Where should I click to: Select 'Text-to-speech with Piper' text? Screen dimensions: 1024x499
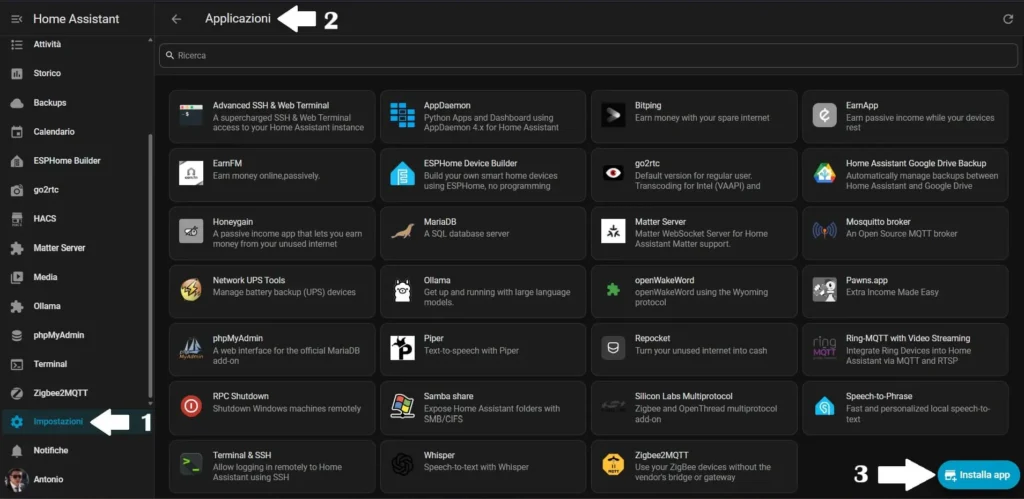point(471,351)
